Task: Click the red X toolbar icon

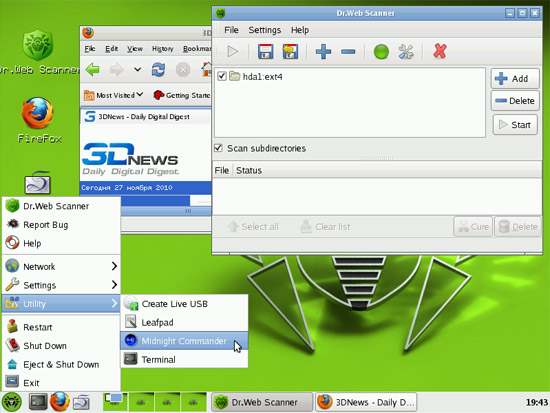Action: click(x=440, y=51)
